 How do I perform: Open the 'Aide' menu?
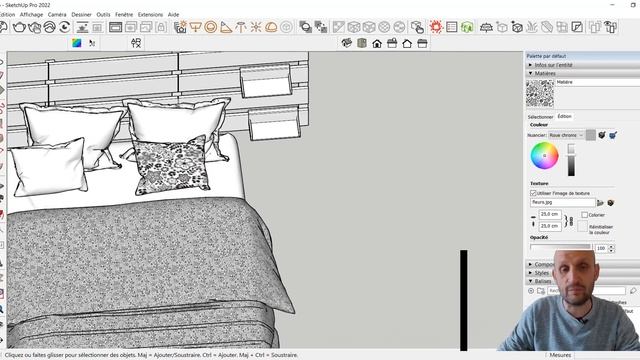173,15
